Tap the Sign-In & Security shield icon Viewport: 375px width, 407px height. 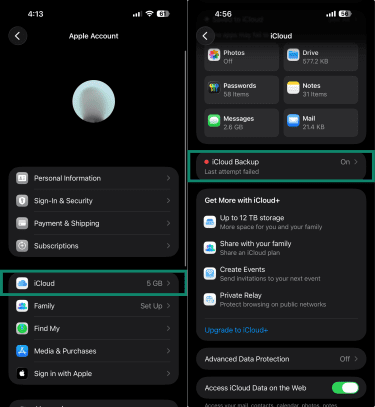(22, 201)
